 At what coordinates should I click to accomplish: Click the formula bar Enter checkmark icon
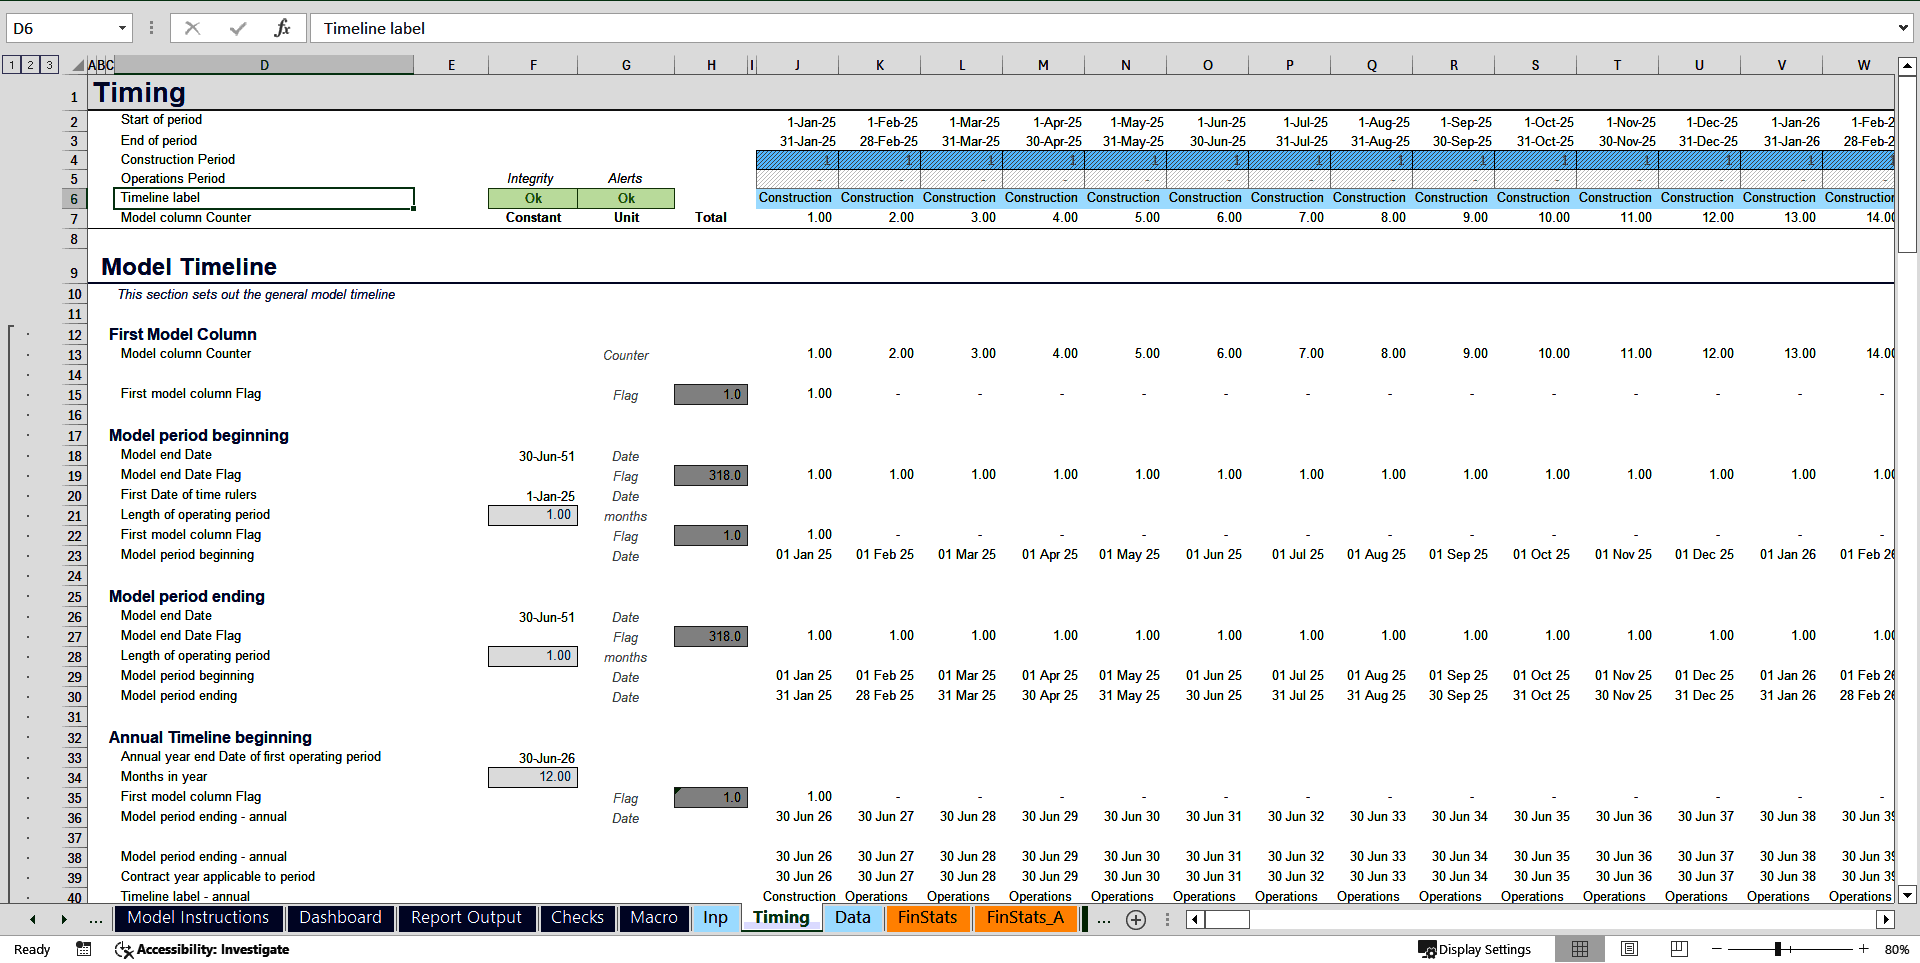click(238, 28)
